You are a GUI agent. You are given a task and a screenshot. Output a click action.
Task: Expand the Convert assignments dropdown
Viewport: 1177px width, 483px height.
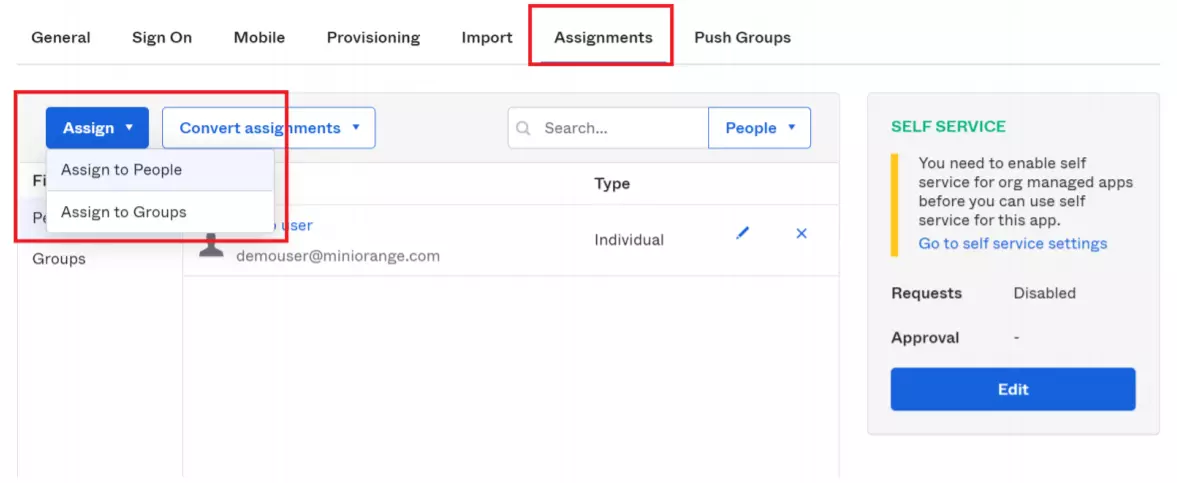(x=269, y=128)
